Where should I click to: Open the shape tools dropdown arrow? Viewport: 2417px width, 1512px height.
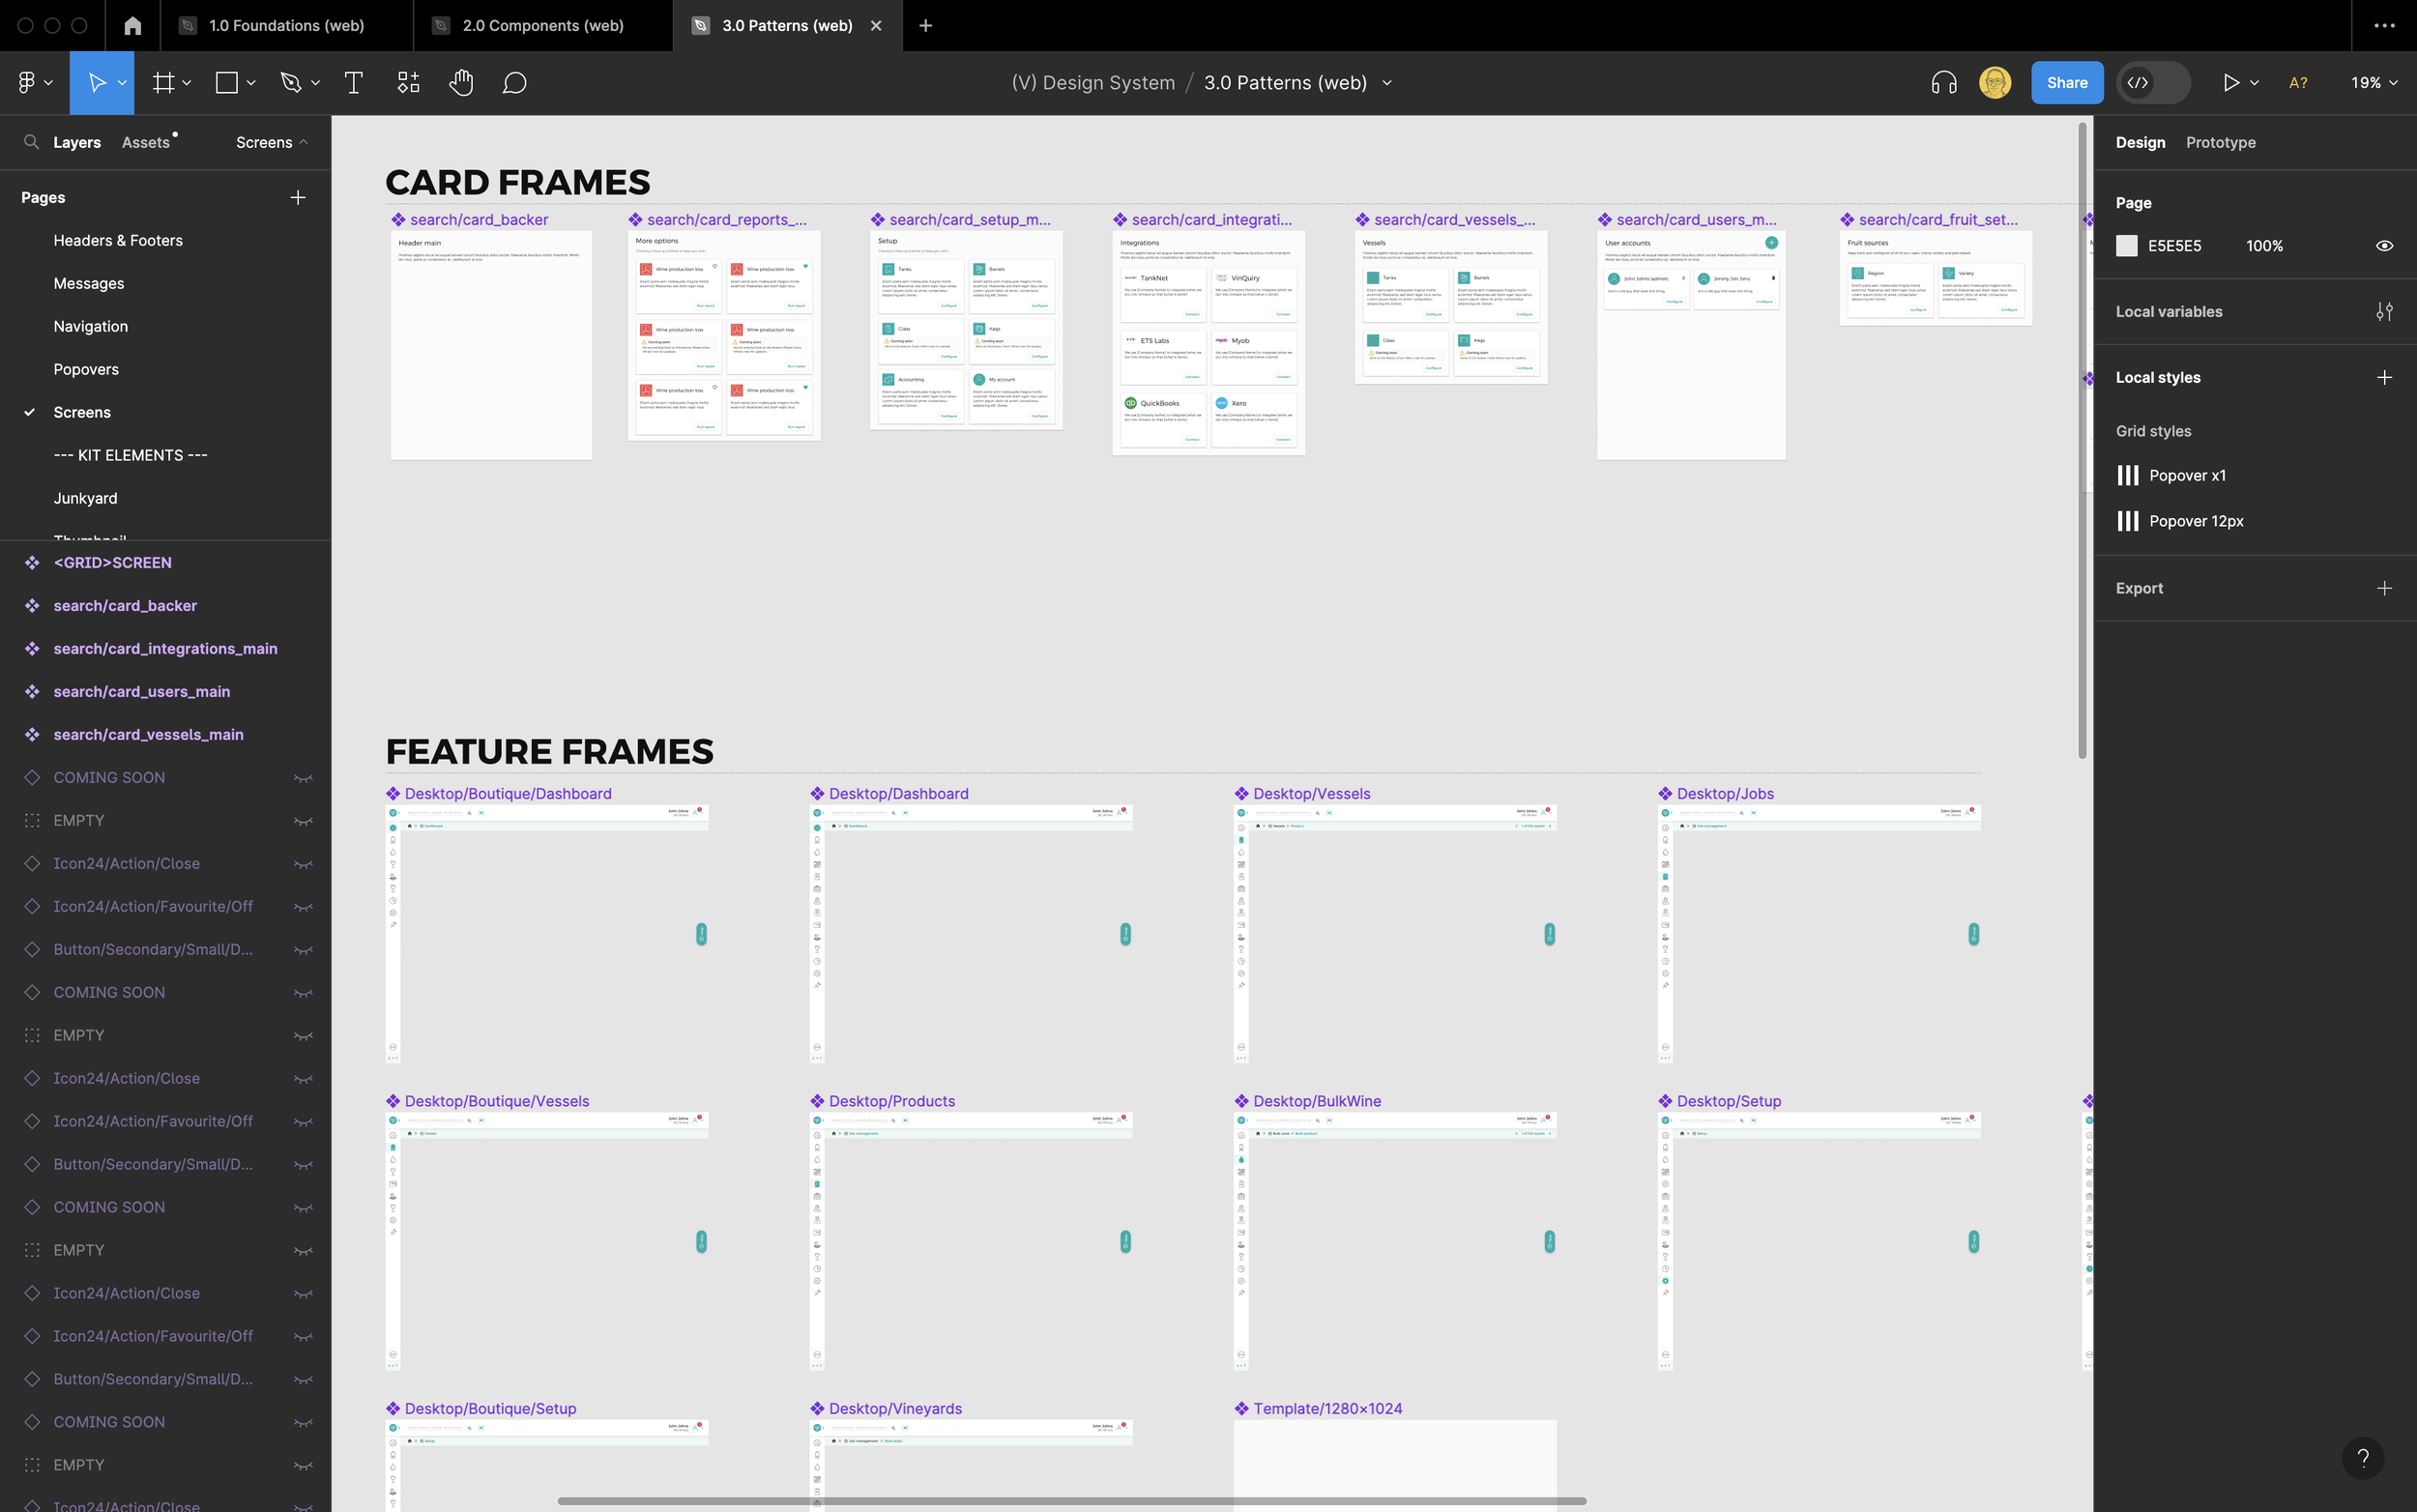tap(251, 83)
